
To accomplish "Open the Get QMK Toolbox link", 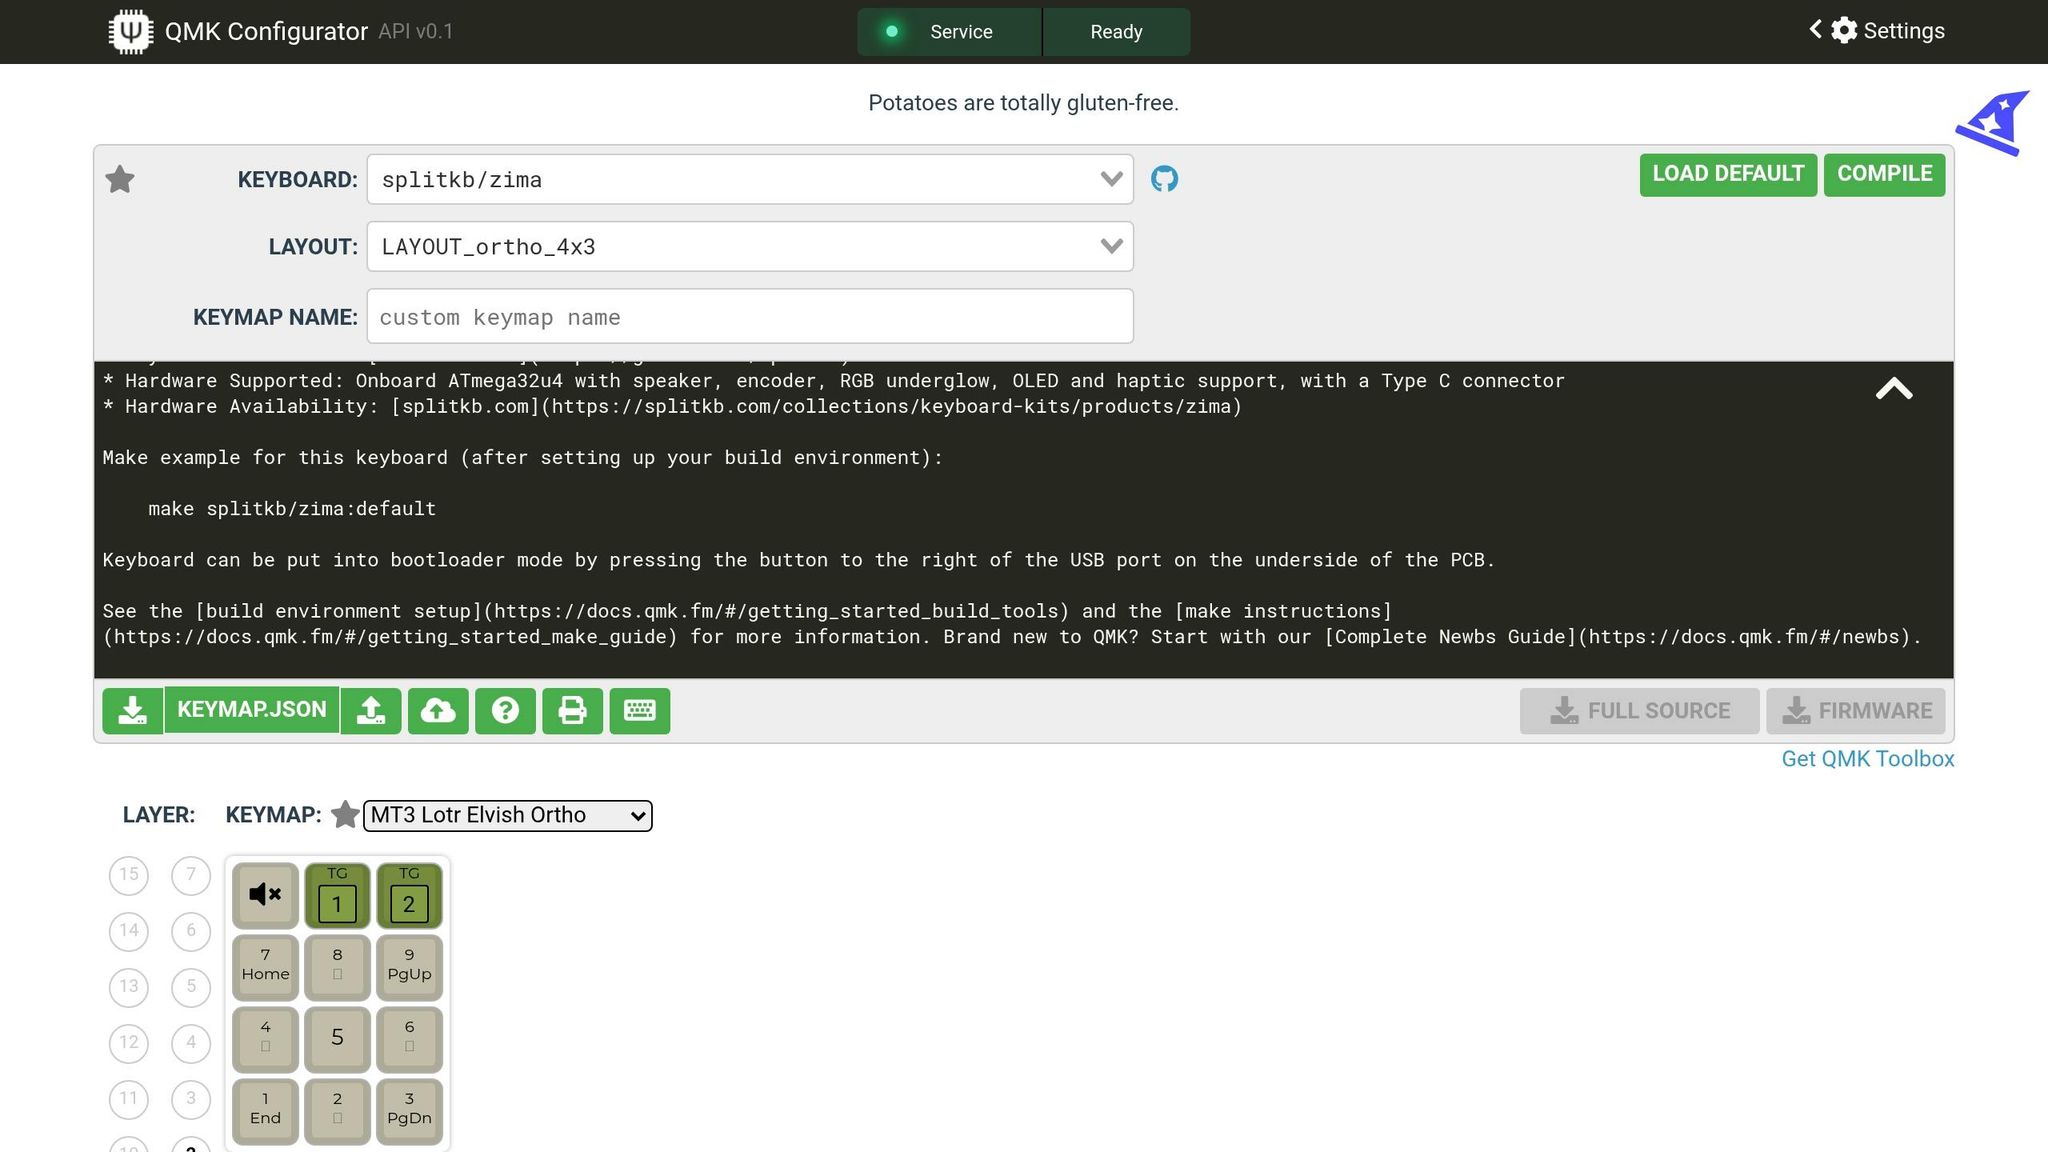I will 1868,759.
